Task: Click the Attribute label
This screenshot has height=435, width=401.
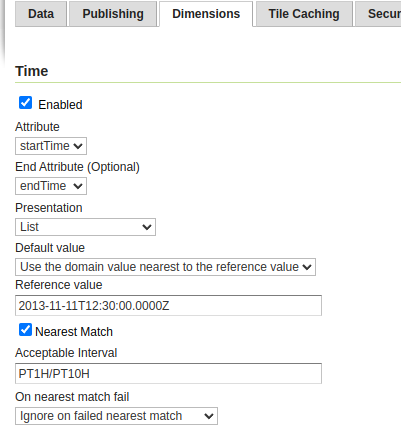Action: [37, 127]
